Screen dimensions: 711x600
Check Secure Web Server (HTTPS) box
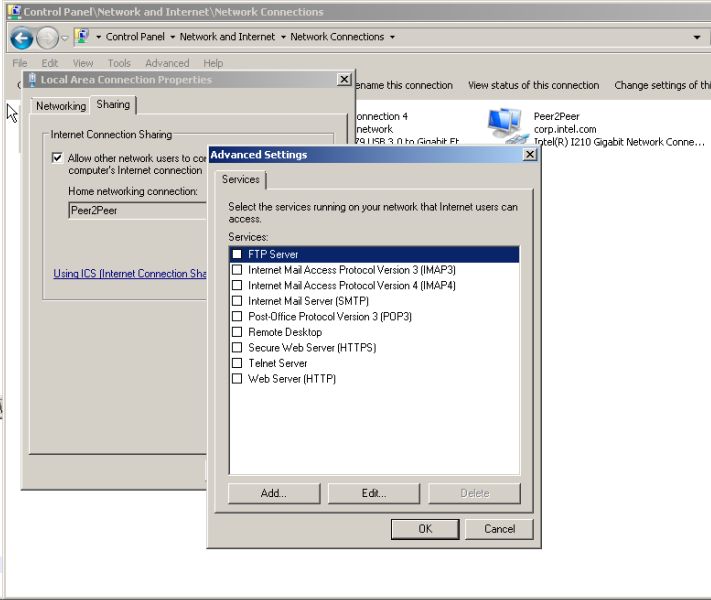coord(237,347)
